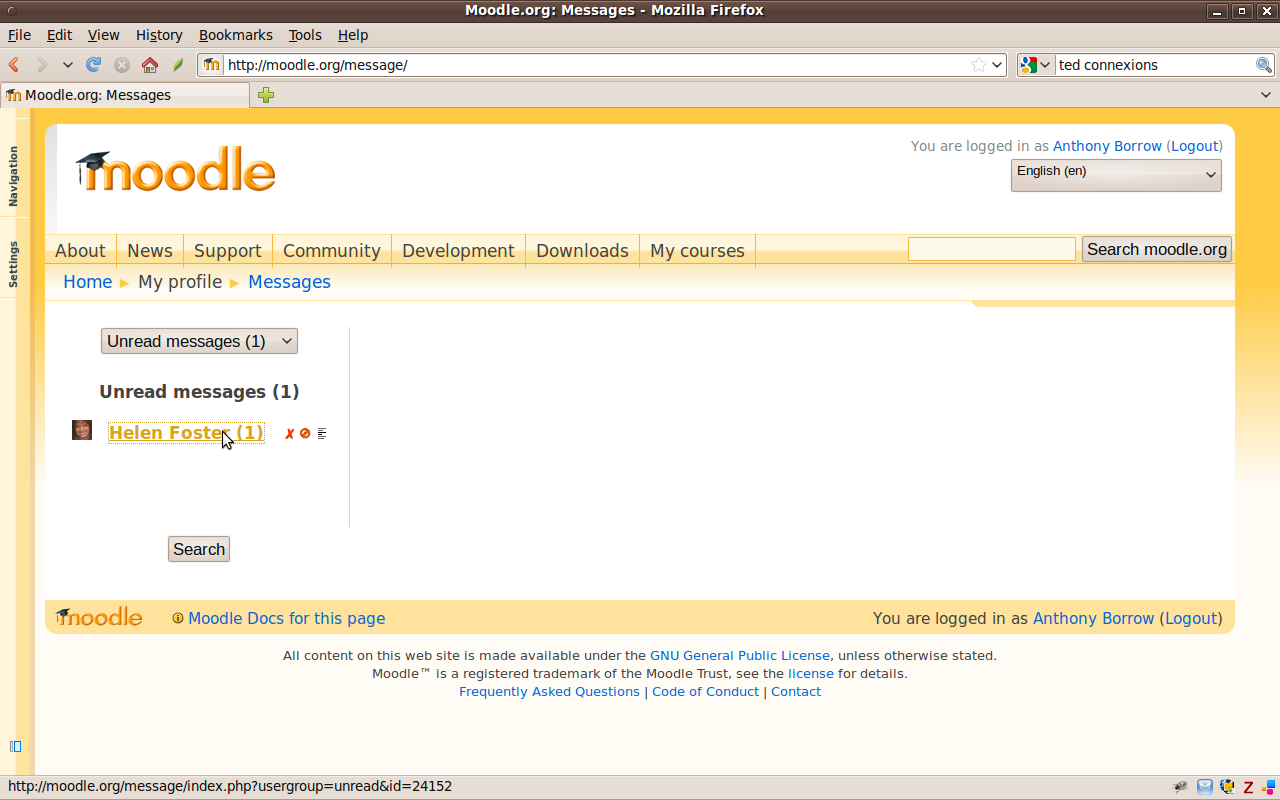1280x800 pixels.
Task: Open the Development navigation item
Action: click(x=458, y=251)
